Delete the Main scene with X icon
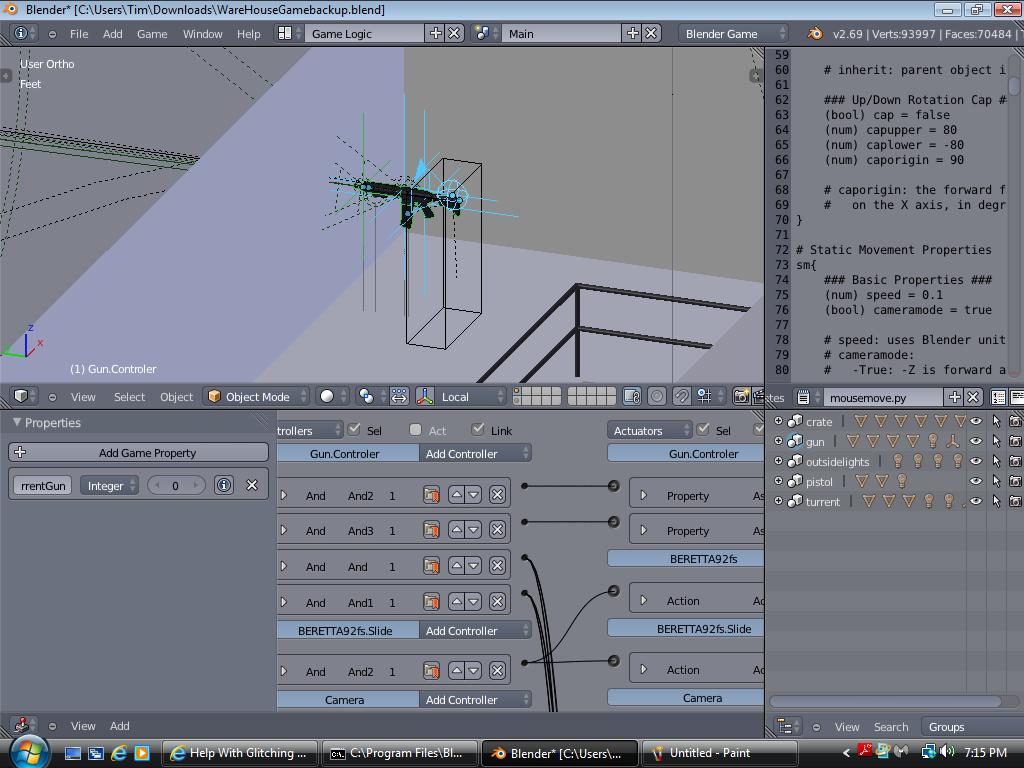Image resolution: width=1024 pixels, height=768 pixels. tap(652, 33)
